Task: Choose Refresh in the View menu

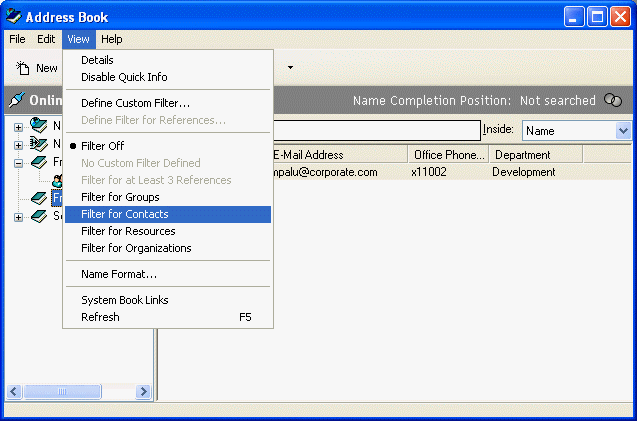Action: click(x=168, y=317)
